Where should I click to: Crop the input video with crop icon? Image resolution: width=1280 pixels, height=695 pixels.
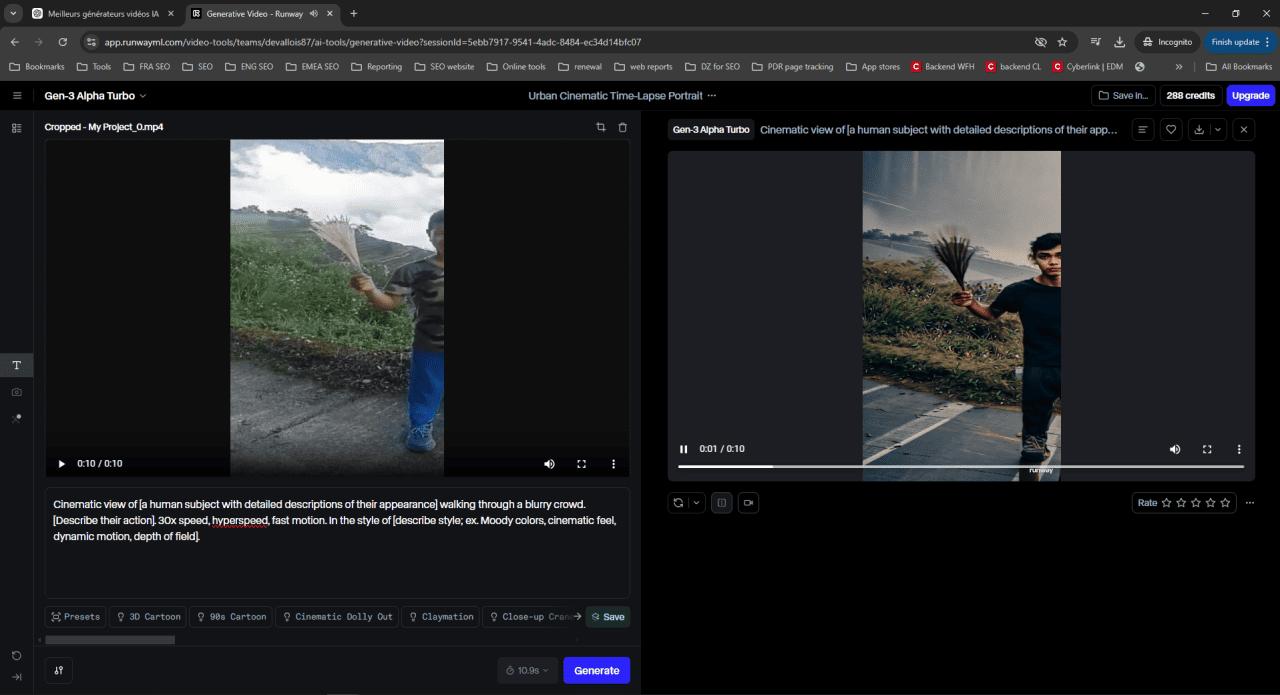pos(601,127)
